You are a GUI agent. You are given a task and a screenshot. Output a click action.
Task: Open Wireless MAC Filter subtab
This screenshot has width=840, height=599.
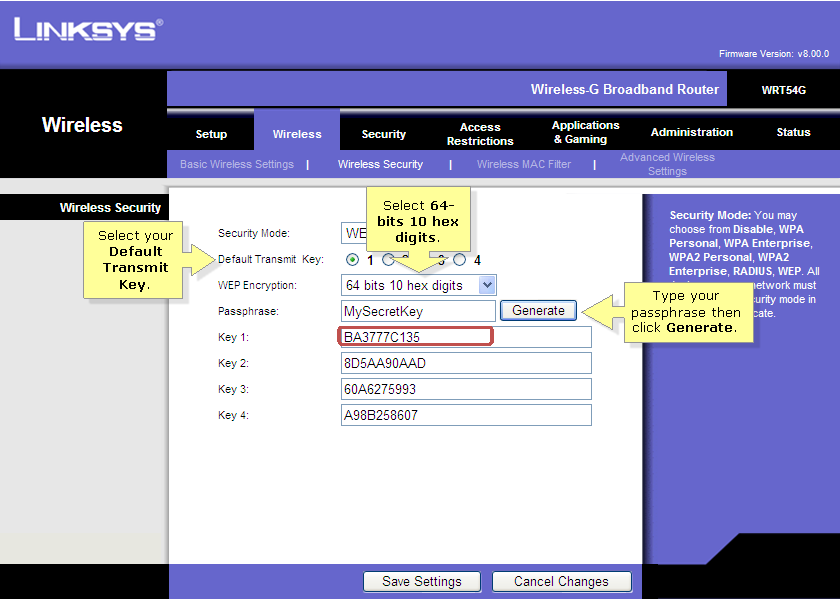[524, 164]
